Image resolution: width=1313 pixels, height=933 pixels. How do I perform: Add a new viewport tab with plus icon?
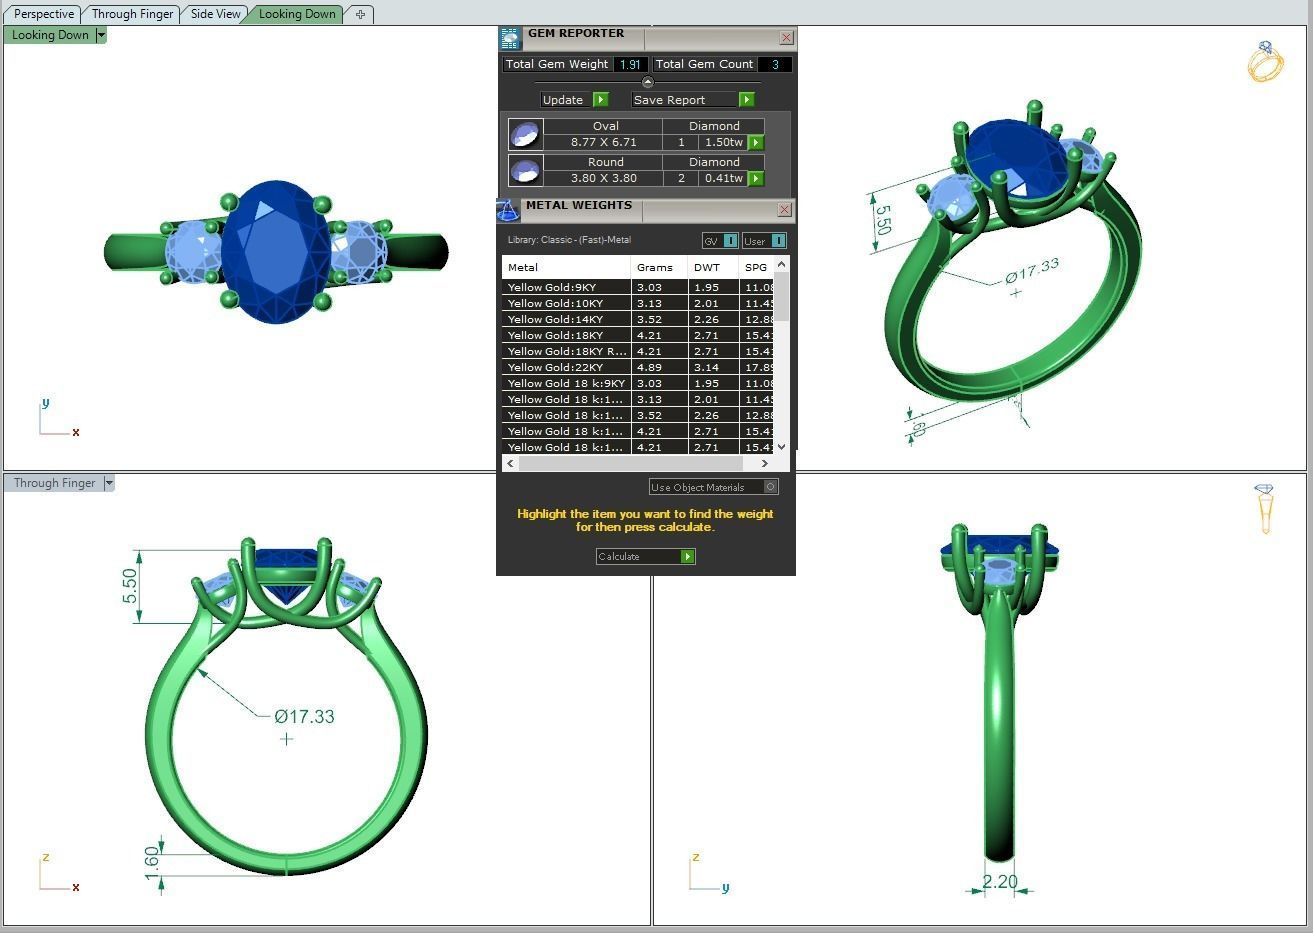[360, 14]
